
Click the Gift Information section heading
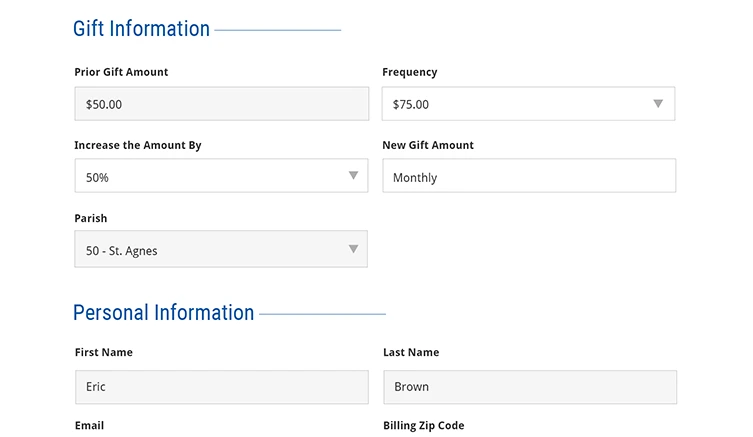tap(141, 29)
